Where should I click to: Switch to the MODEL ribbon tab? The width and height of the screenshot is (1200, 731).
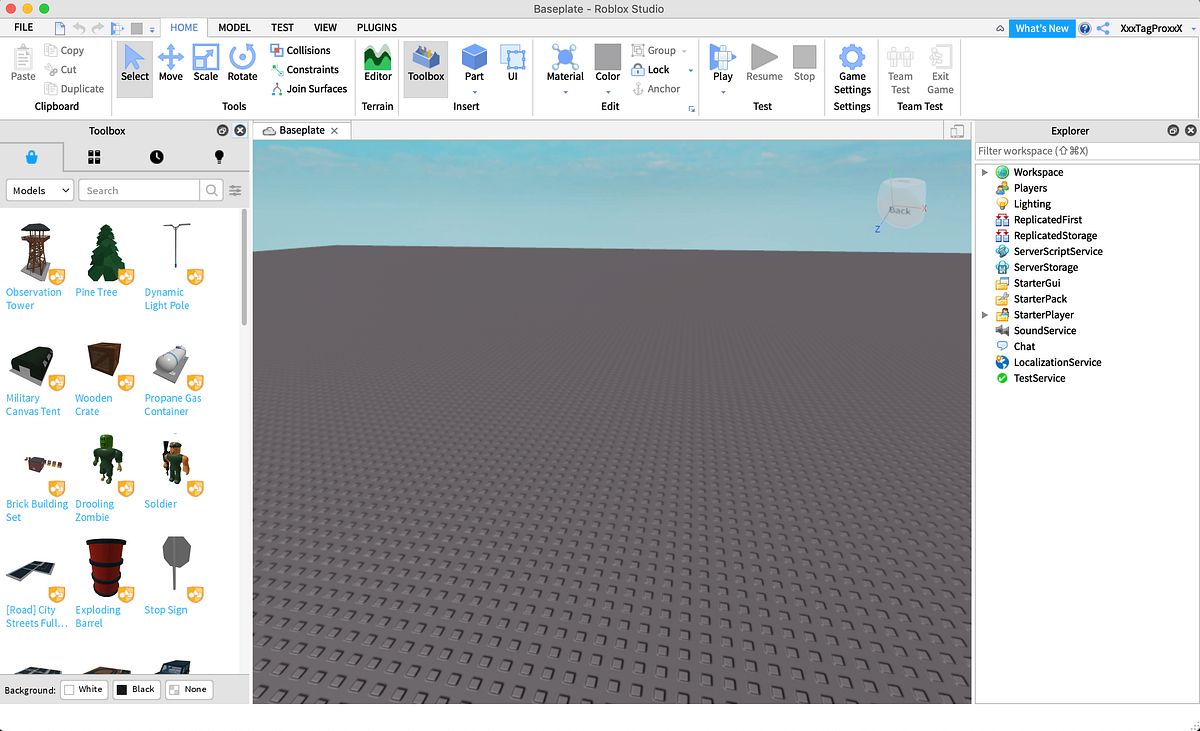click(x=234, y=27)
